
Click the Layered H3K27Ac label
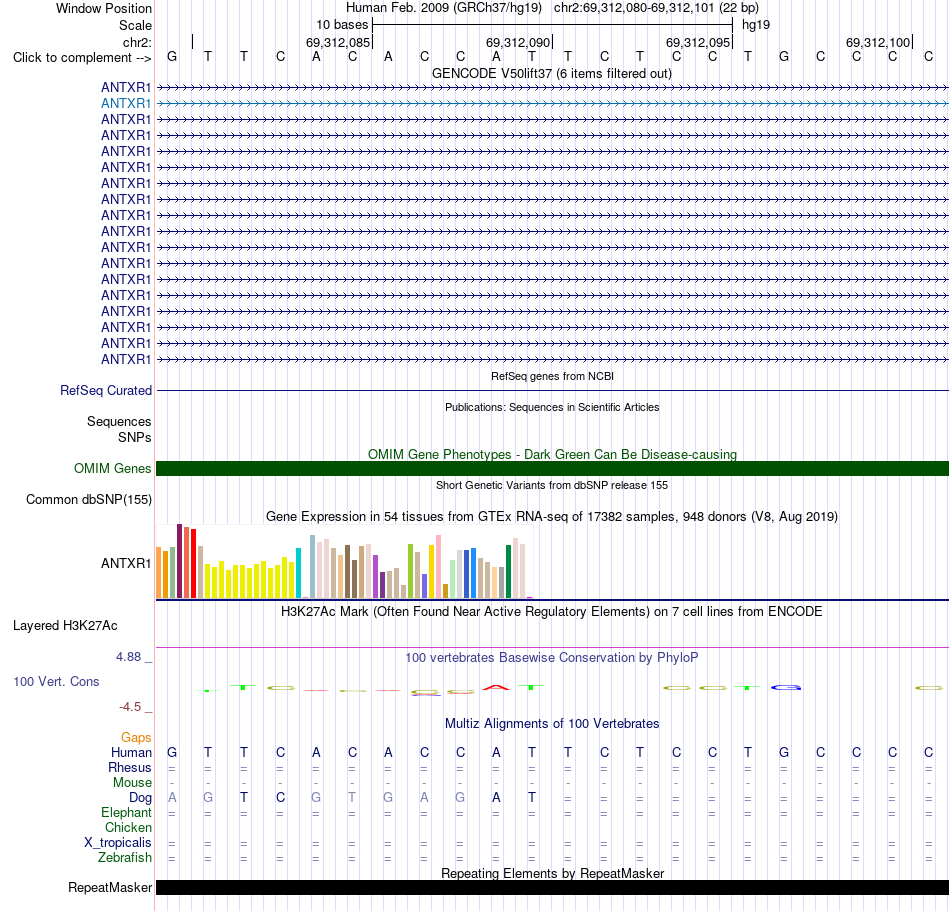(65, 626)
